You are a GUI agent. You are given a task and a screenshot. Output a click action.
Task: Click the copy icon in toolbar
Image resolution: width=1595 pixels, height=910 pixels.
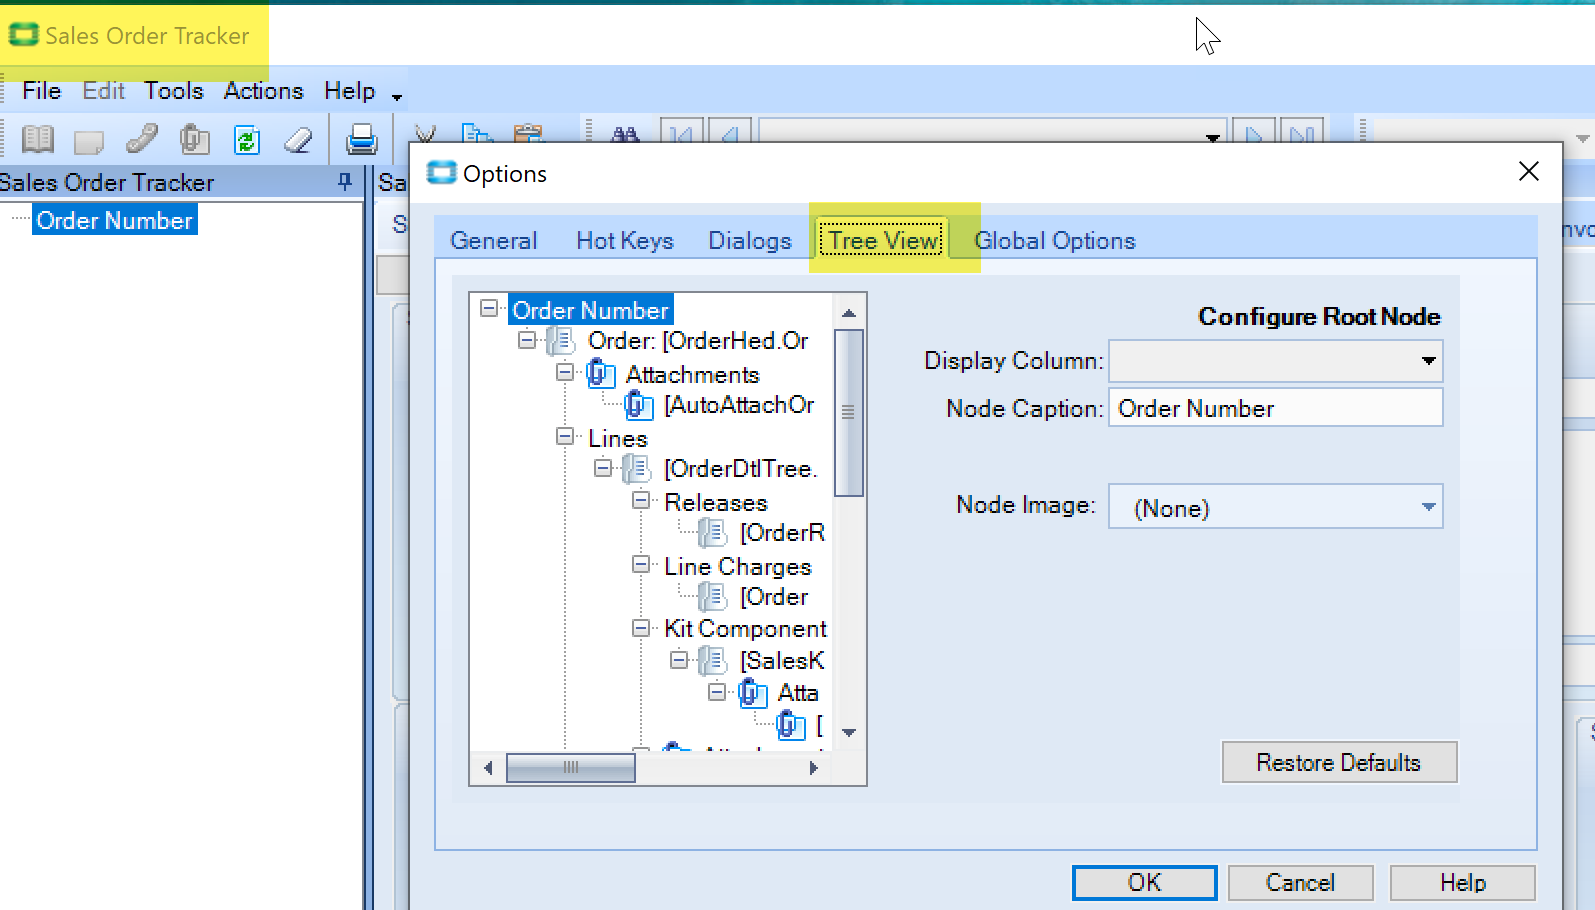tap(477, 134)
